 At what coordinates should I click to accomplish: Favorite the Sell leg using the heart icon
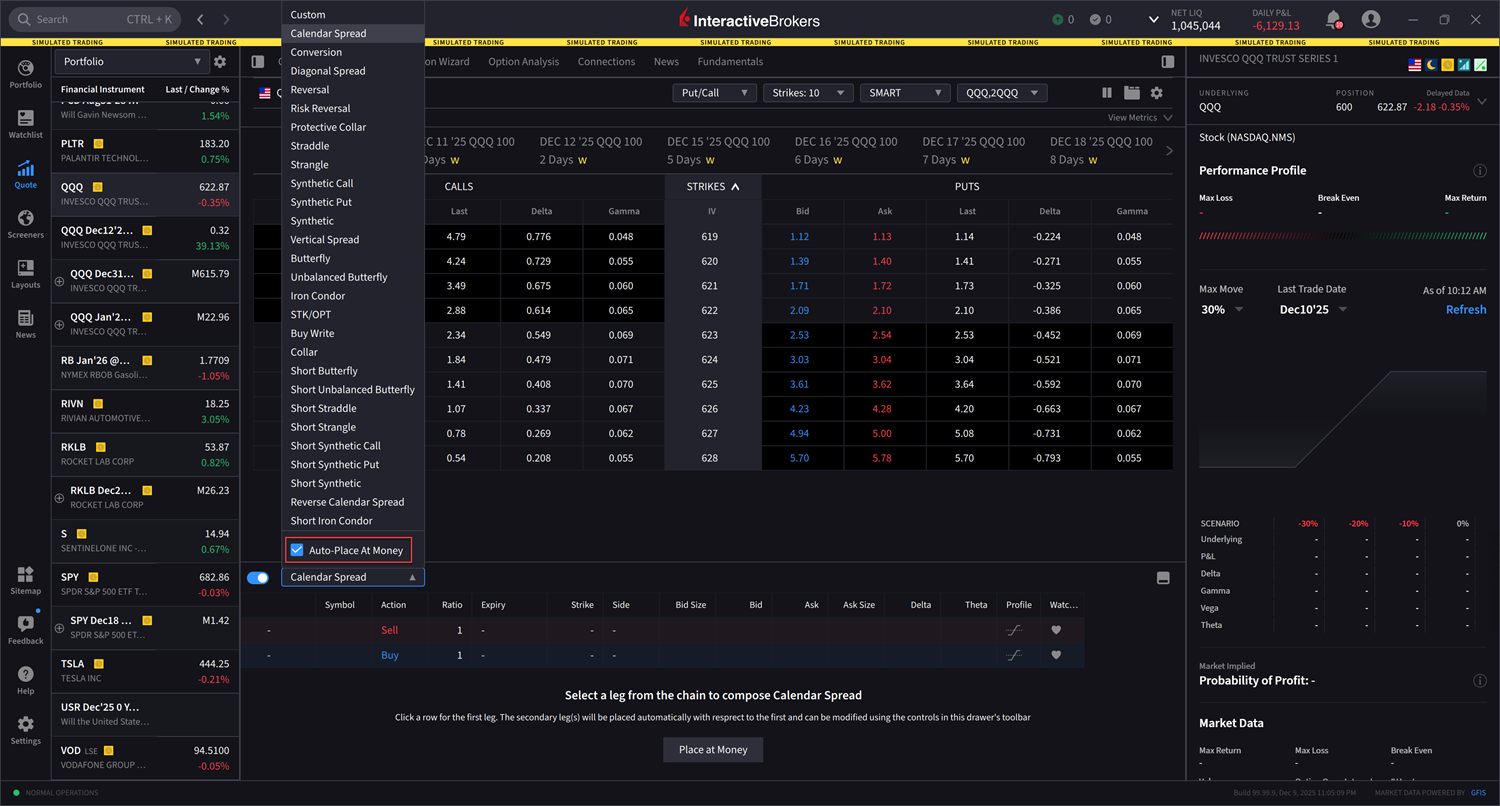pos(1055,629)
